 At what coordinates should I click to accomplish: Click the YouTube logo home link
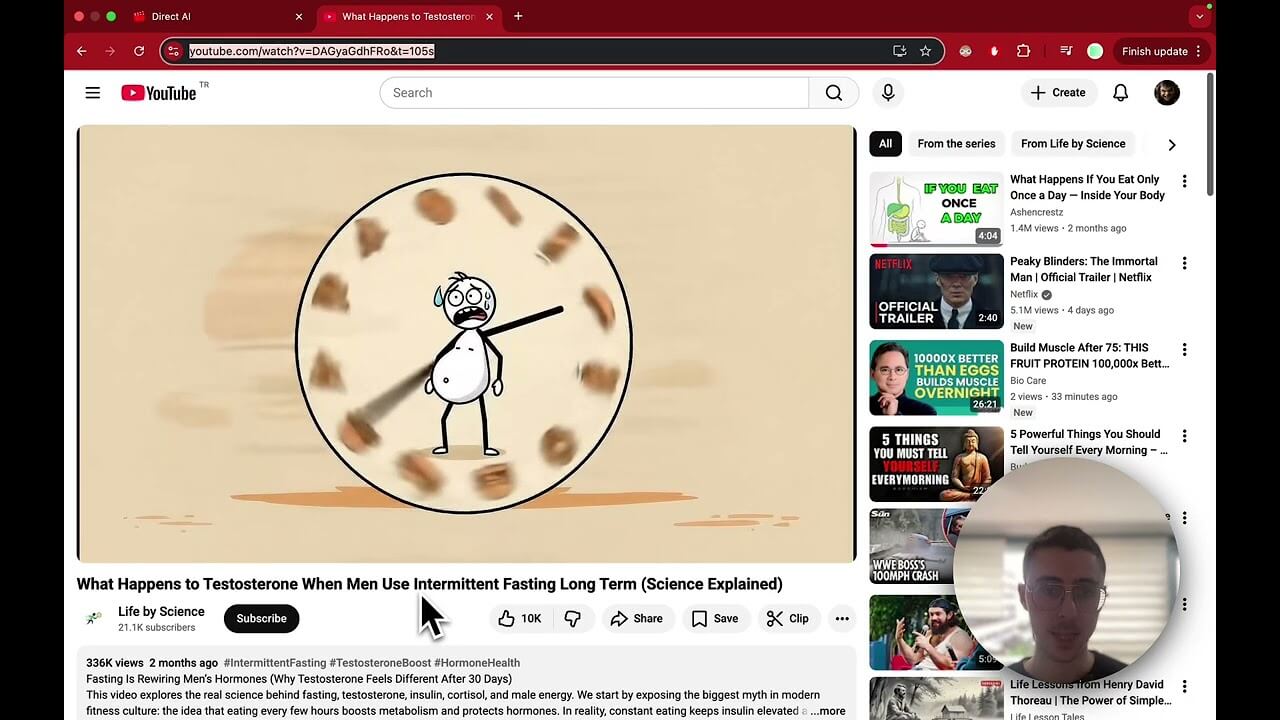click(159, 93)
